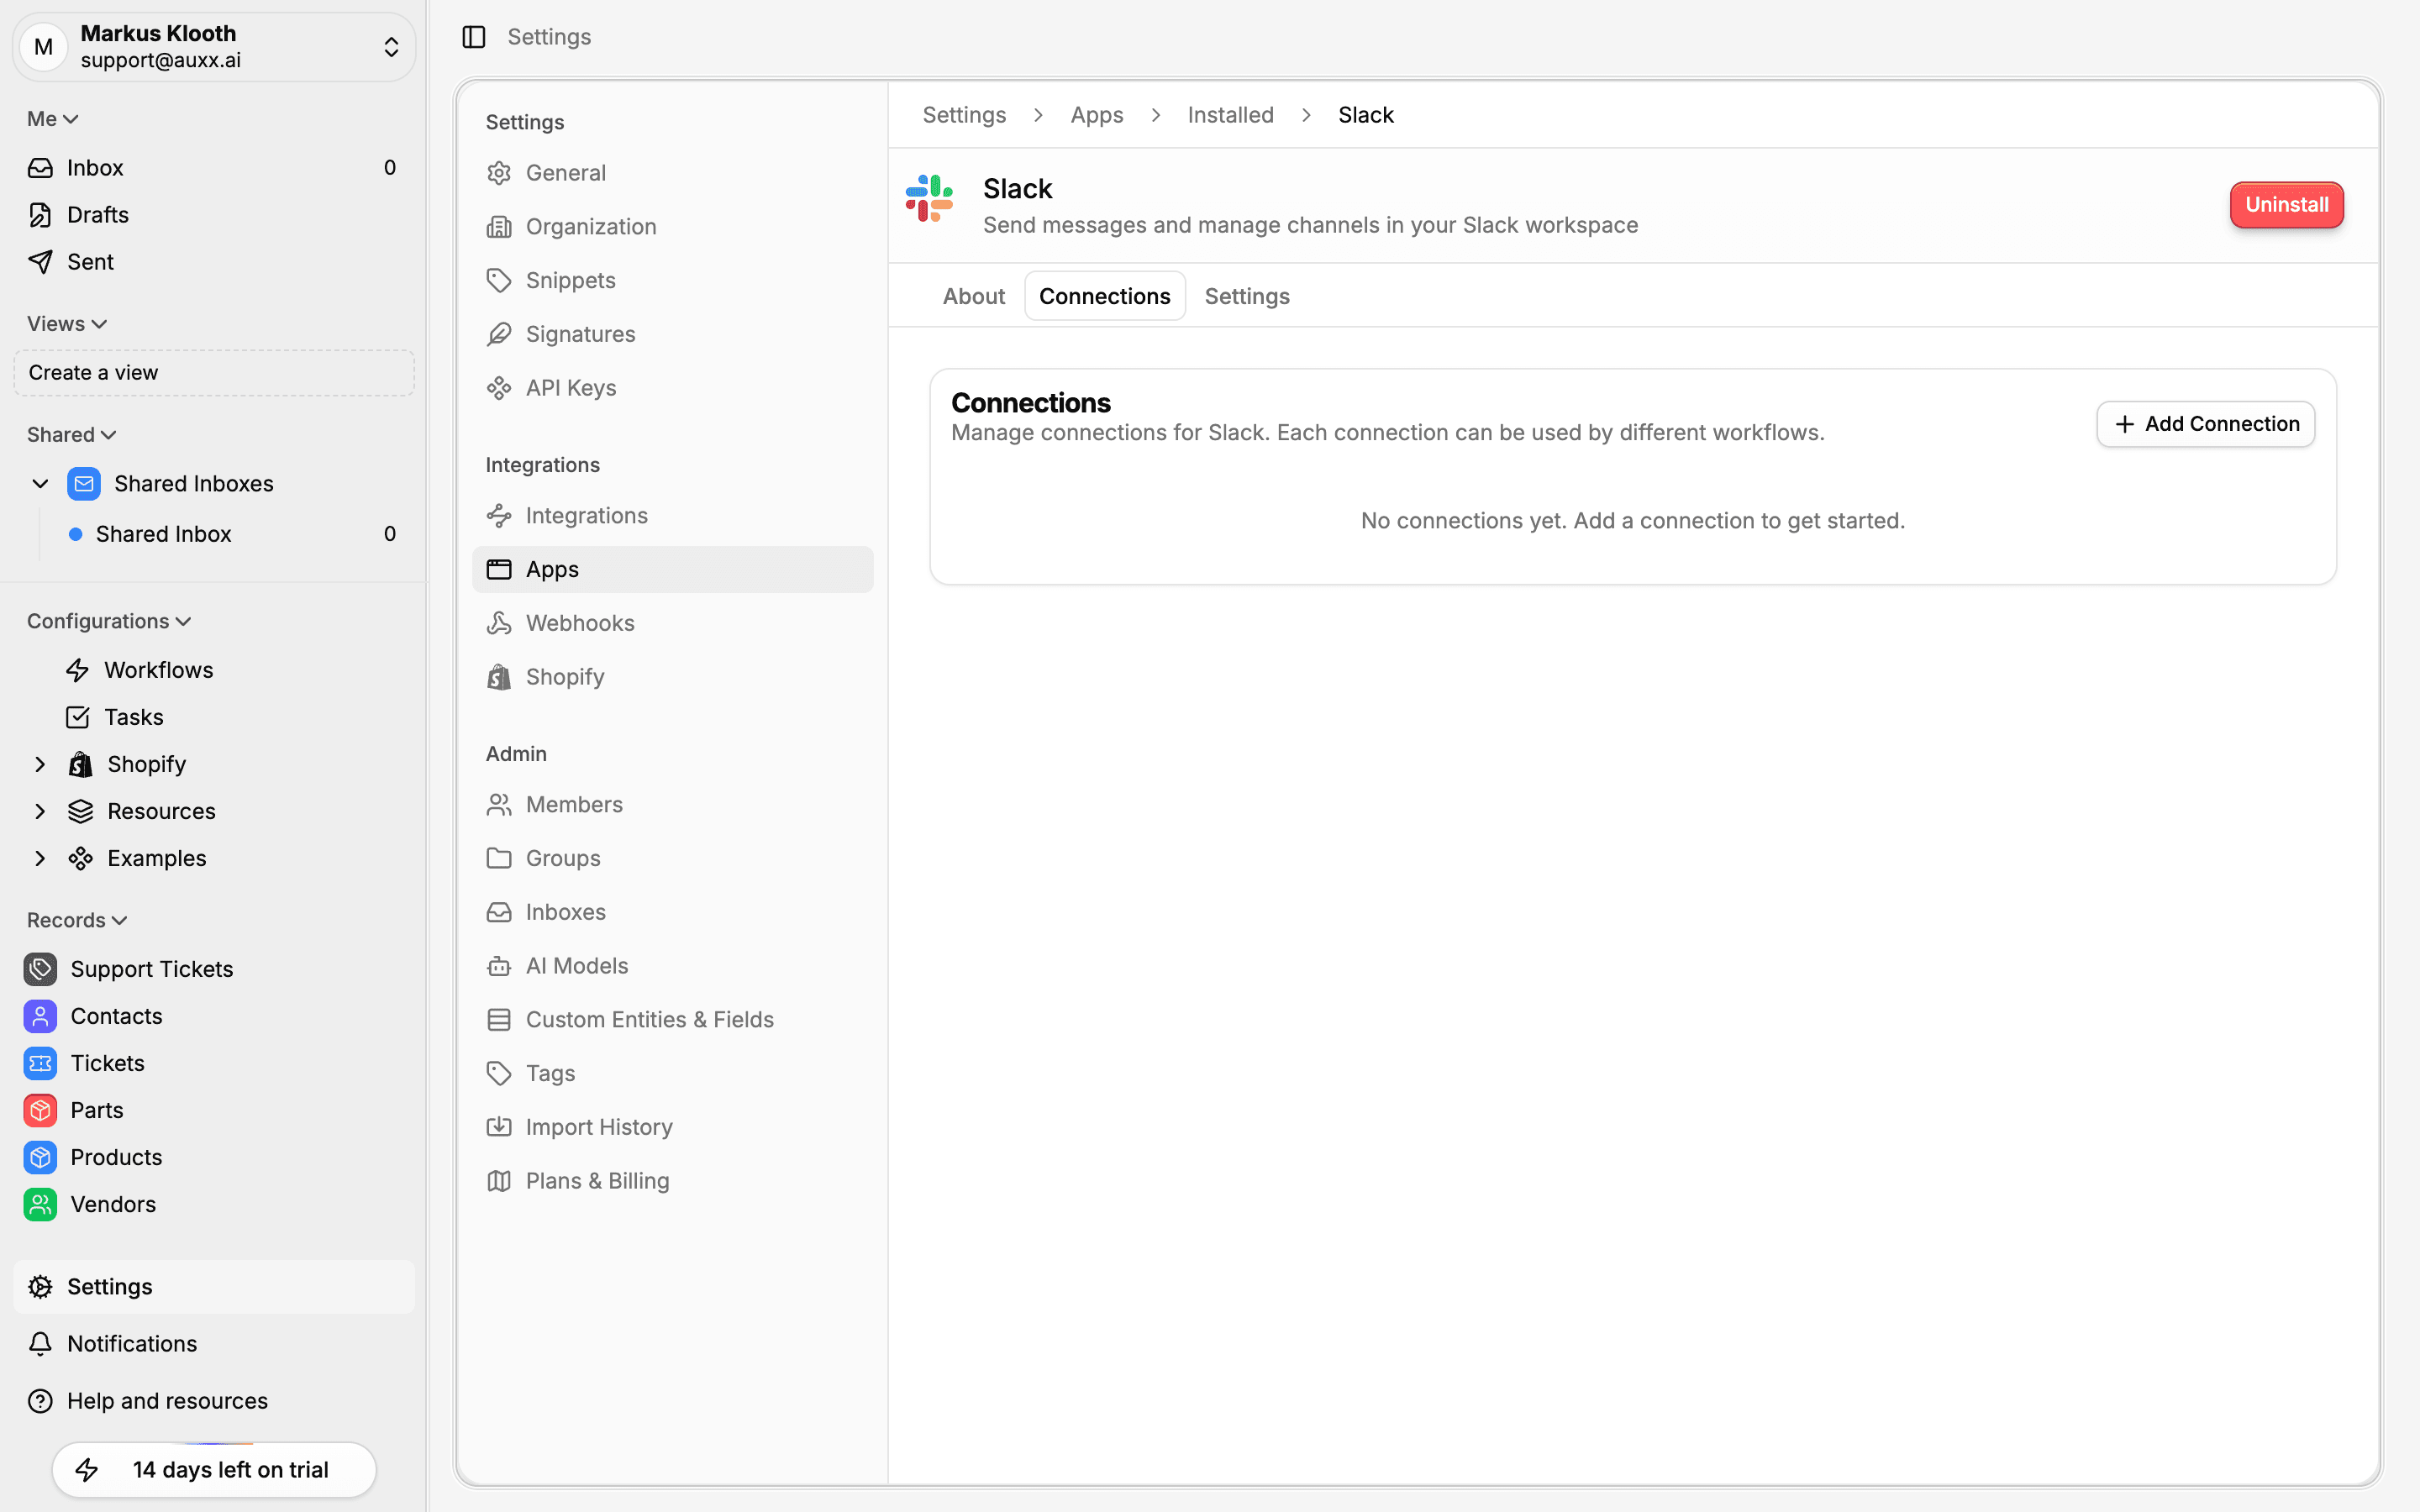Uninstall the Slack app
Image resolution: width=2420 pixels, height=1512 pixels.
pos(2286,205)
